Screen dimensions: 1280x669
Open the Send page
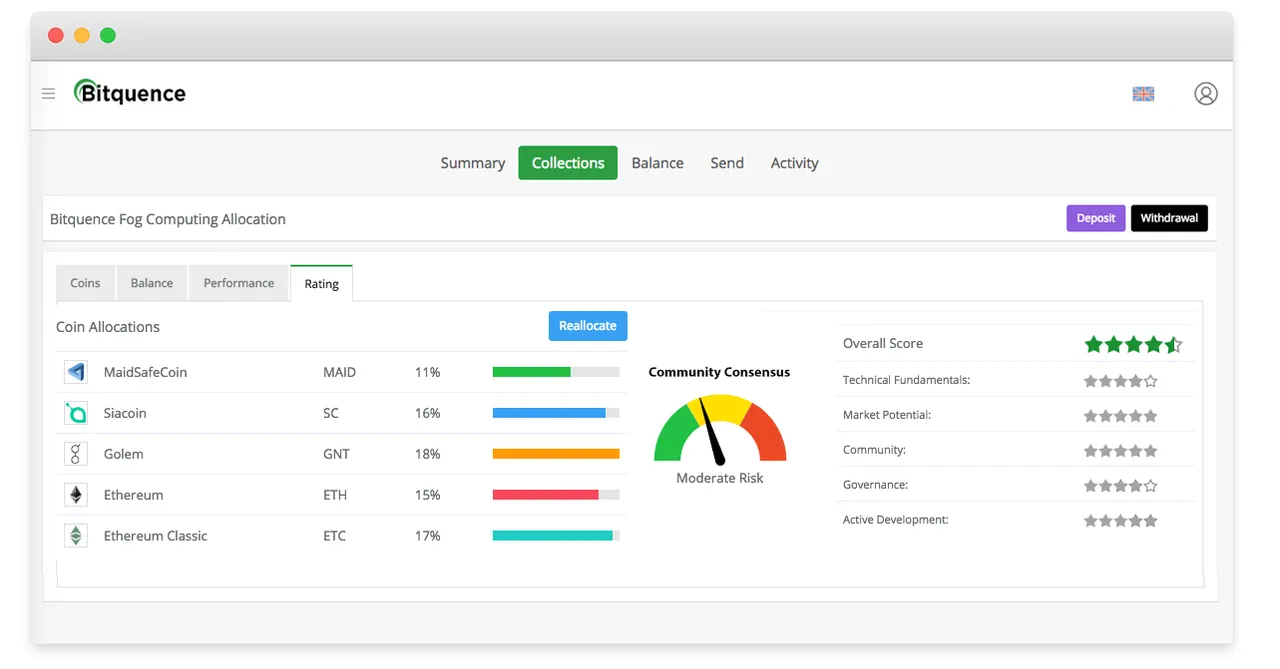click(x=727, y=163)
